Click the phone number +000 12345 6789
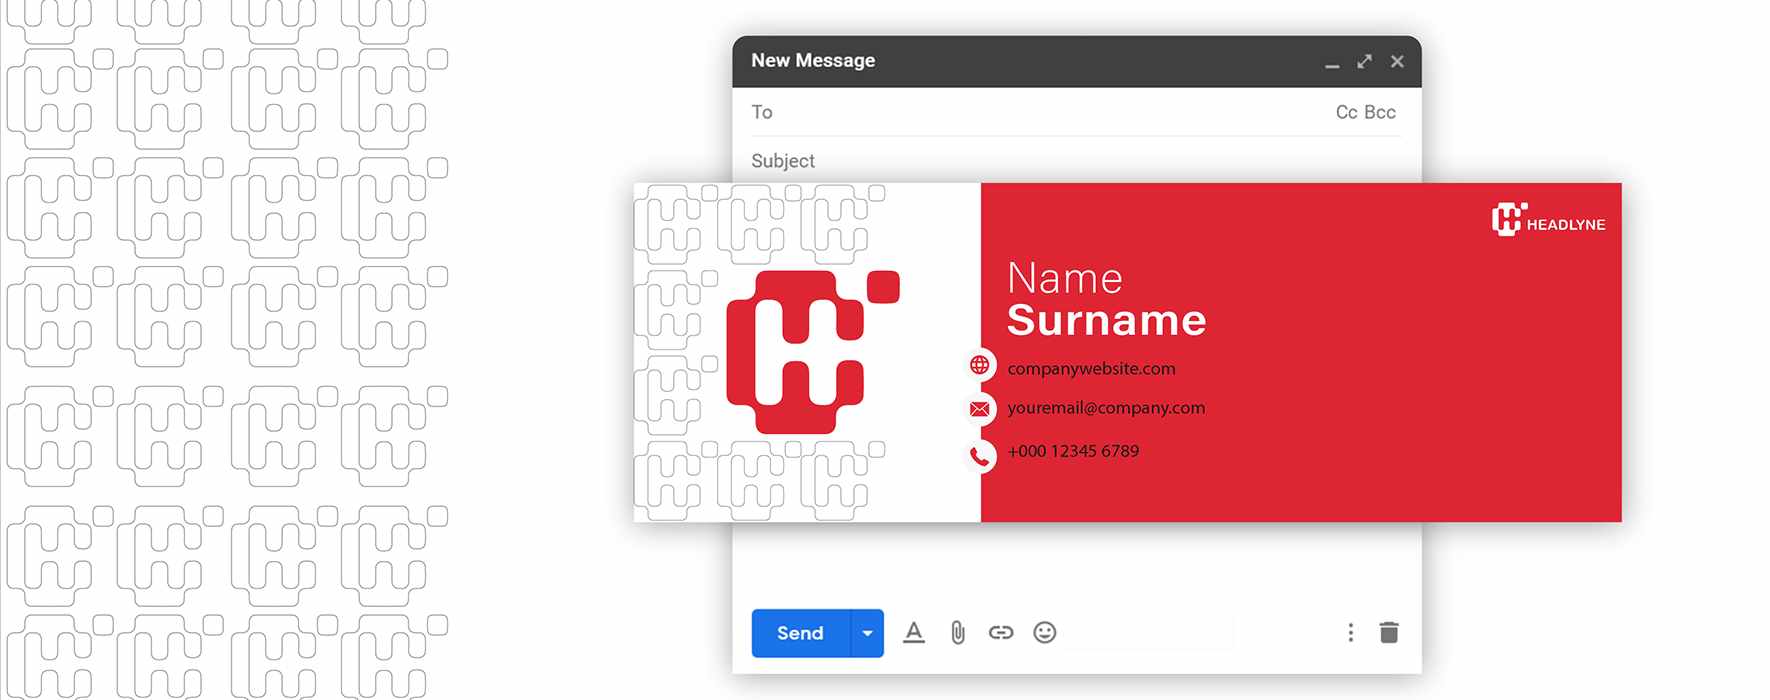The image size is (1770, 700). click(1073, 451)
